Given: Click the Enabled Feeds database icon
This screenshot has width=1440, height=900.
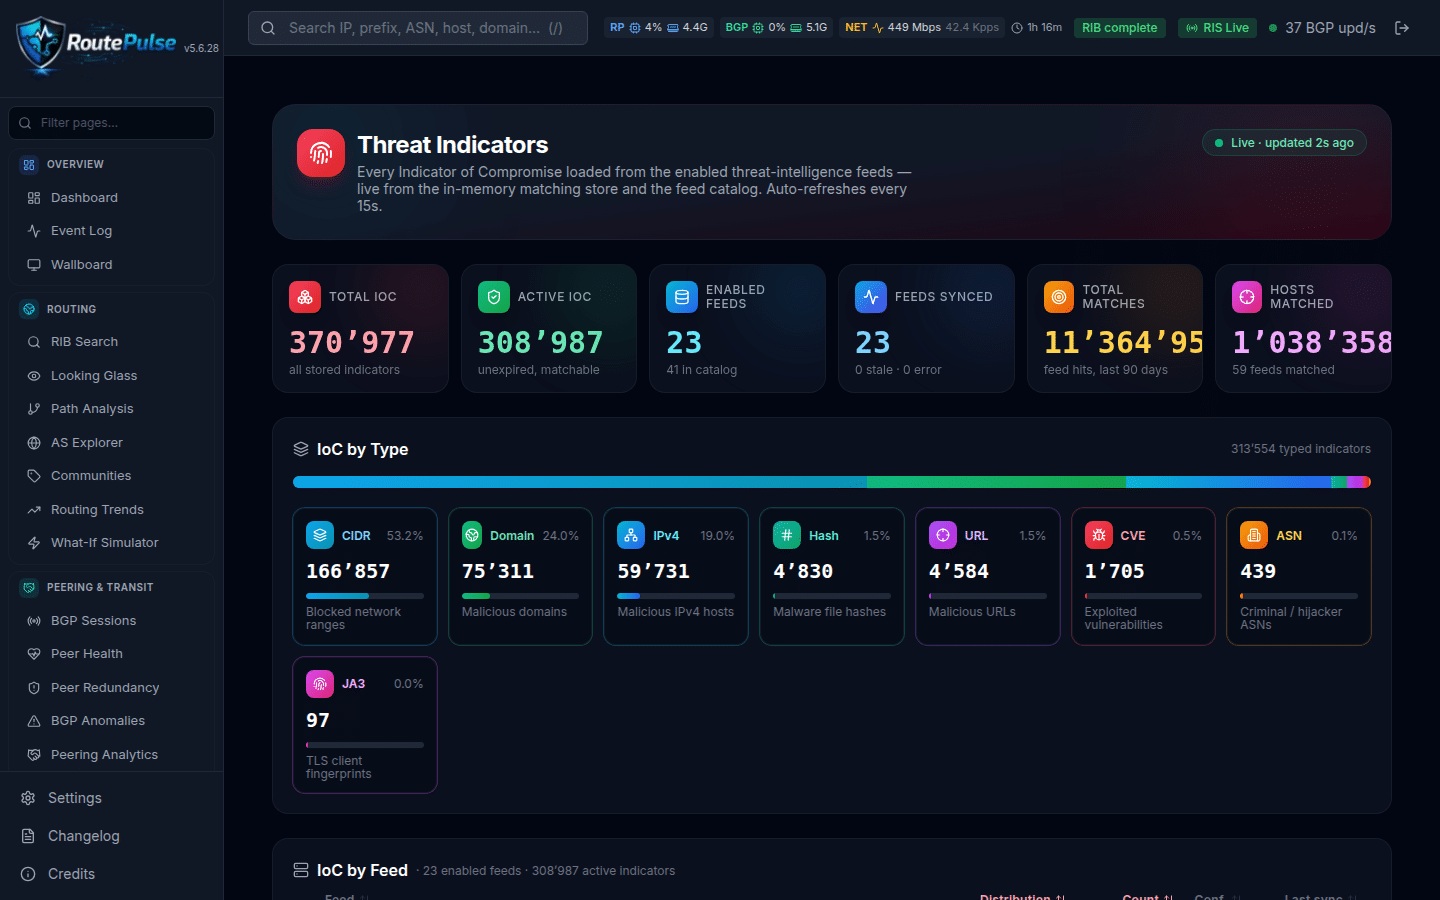Looking at the screenshot, I should click(682, 297).
